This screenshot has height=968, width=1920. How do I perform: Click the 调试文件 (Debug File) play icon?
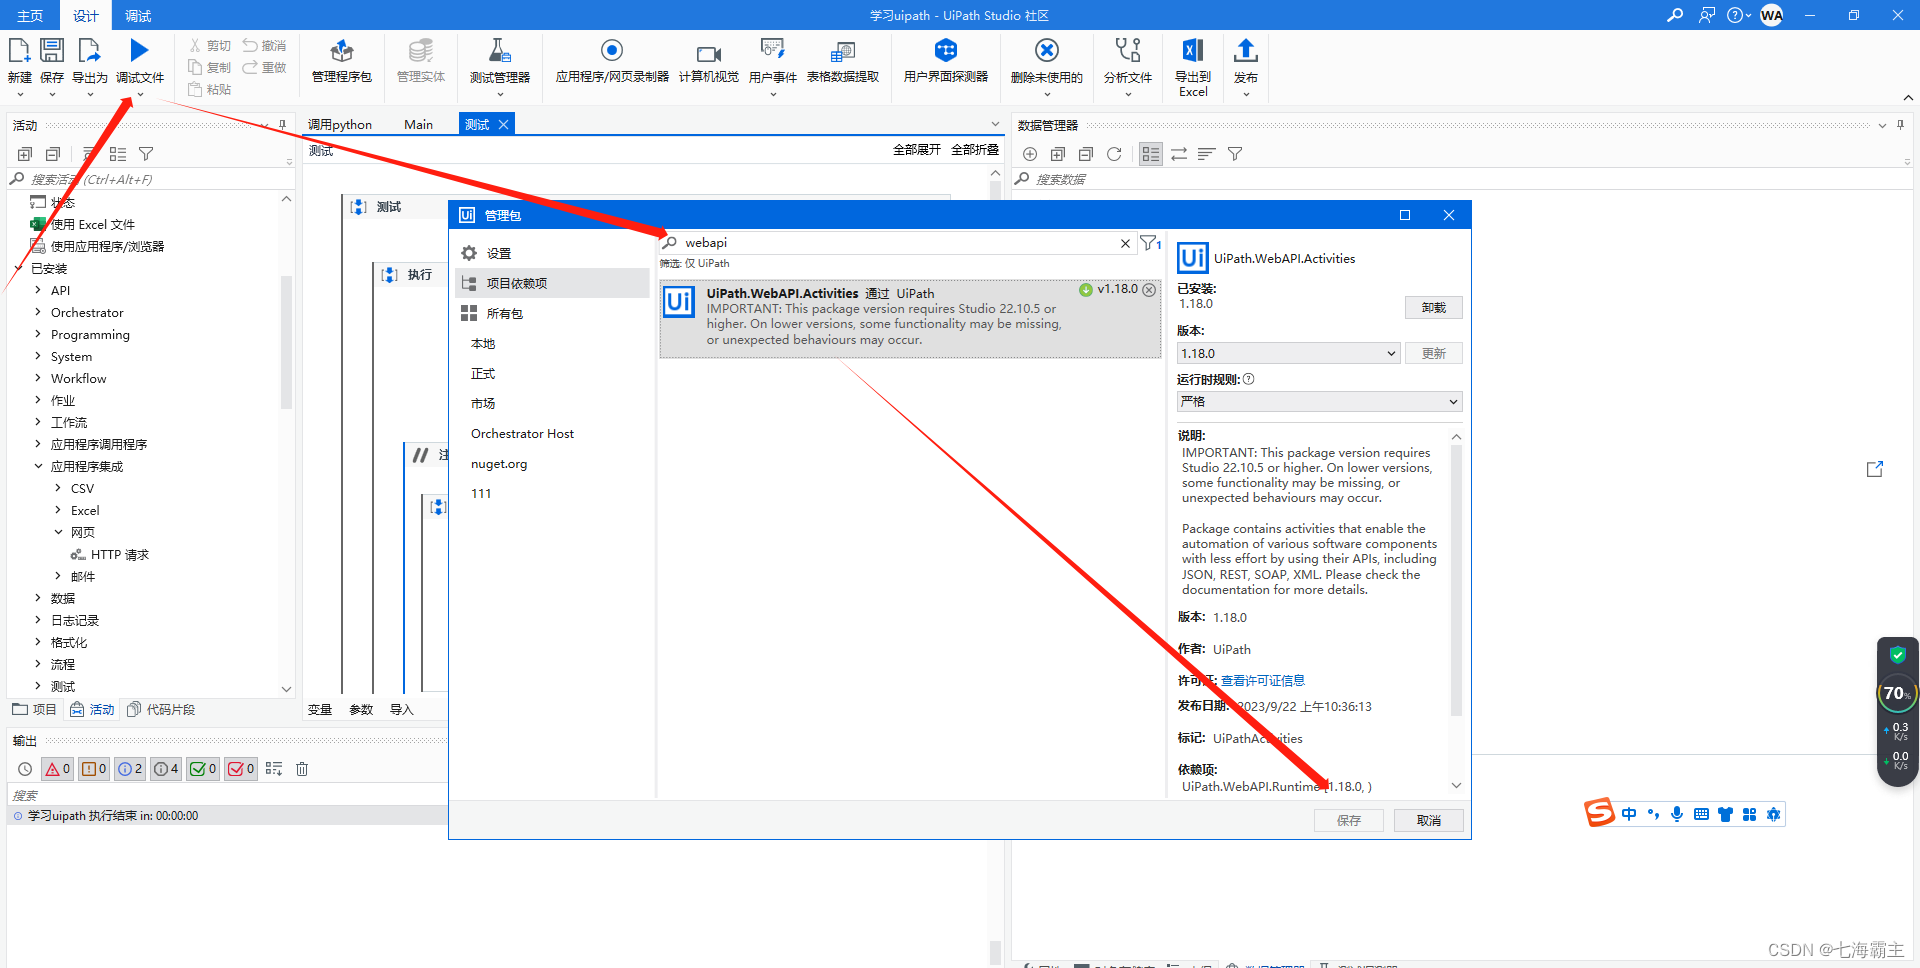click(x=140, y=50)
